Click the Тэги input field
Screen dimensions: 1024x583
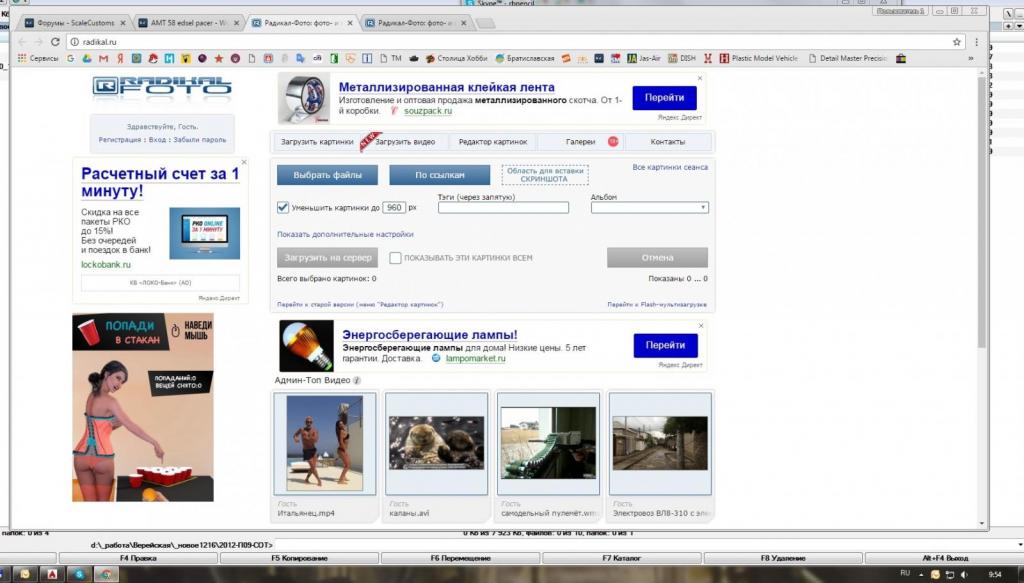coord(503,208)
